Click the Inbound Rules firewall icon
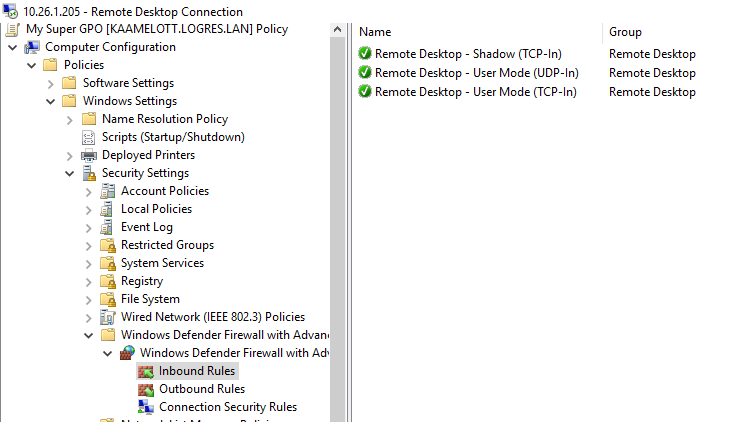Image resolution: width=732 pixels, height=422 pixels. (146, 371)
